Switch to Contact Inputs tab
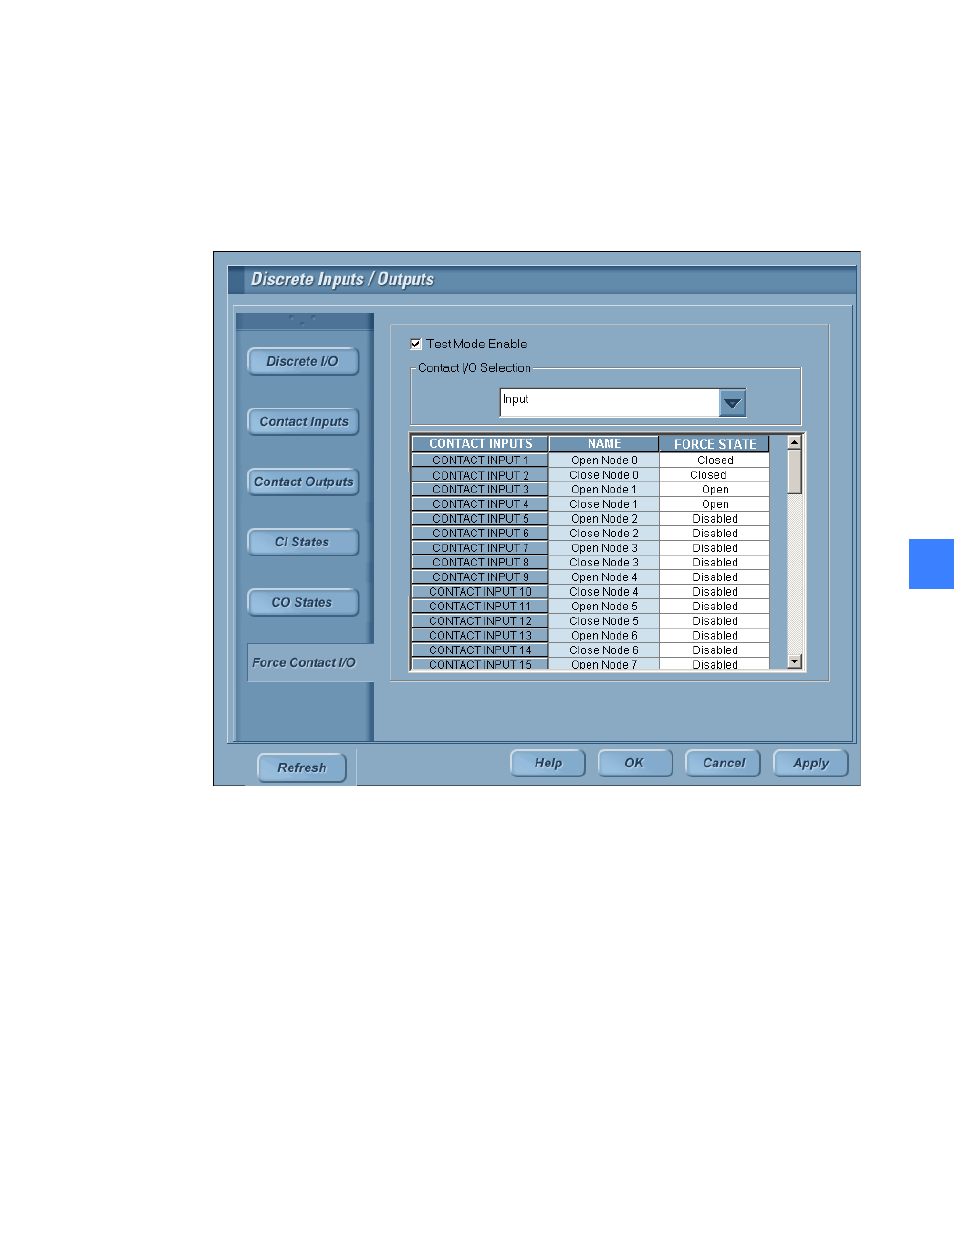This screenshot has height=1235, width=954. coord(303,422)
